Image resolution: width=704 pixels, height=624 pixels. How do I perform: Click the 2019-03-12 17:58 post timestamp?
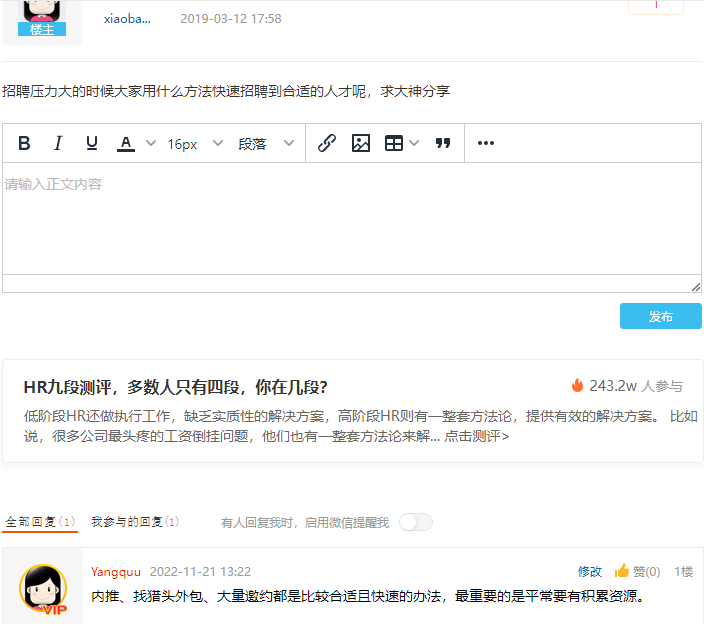[x=231, y=19]
